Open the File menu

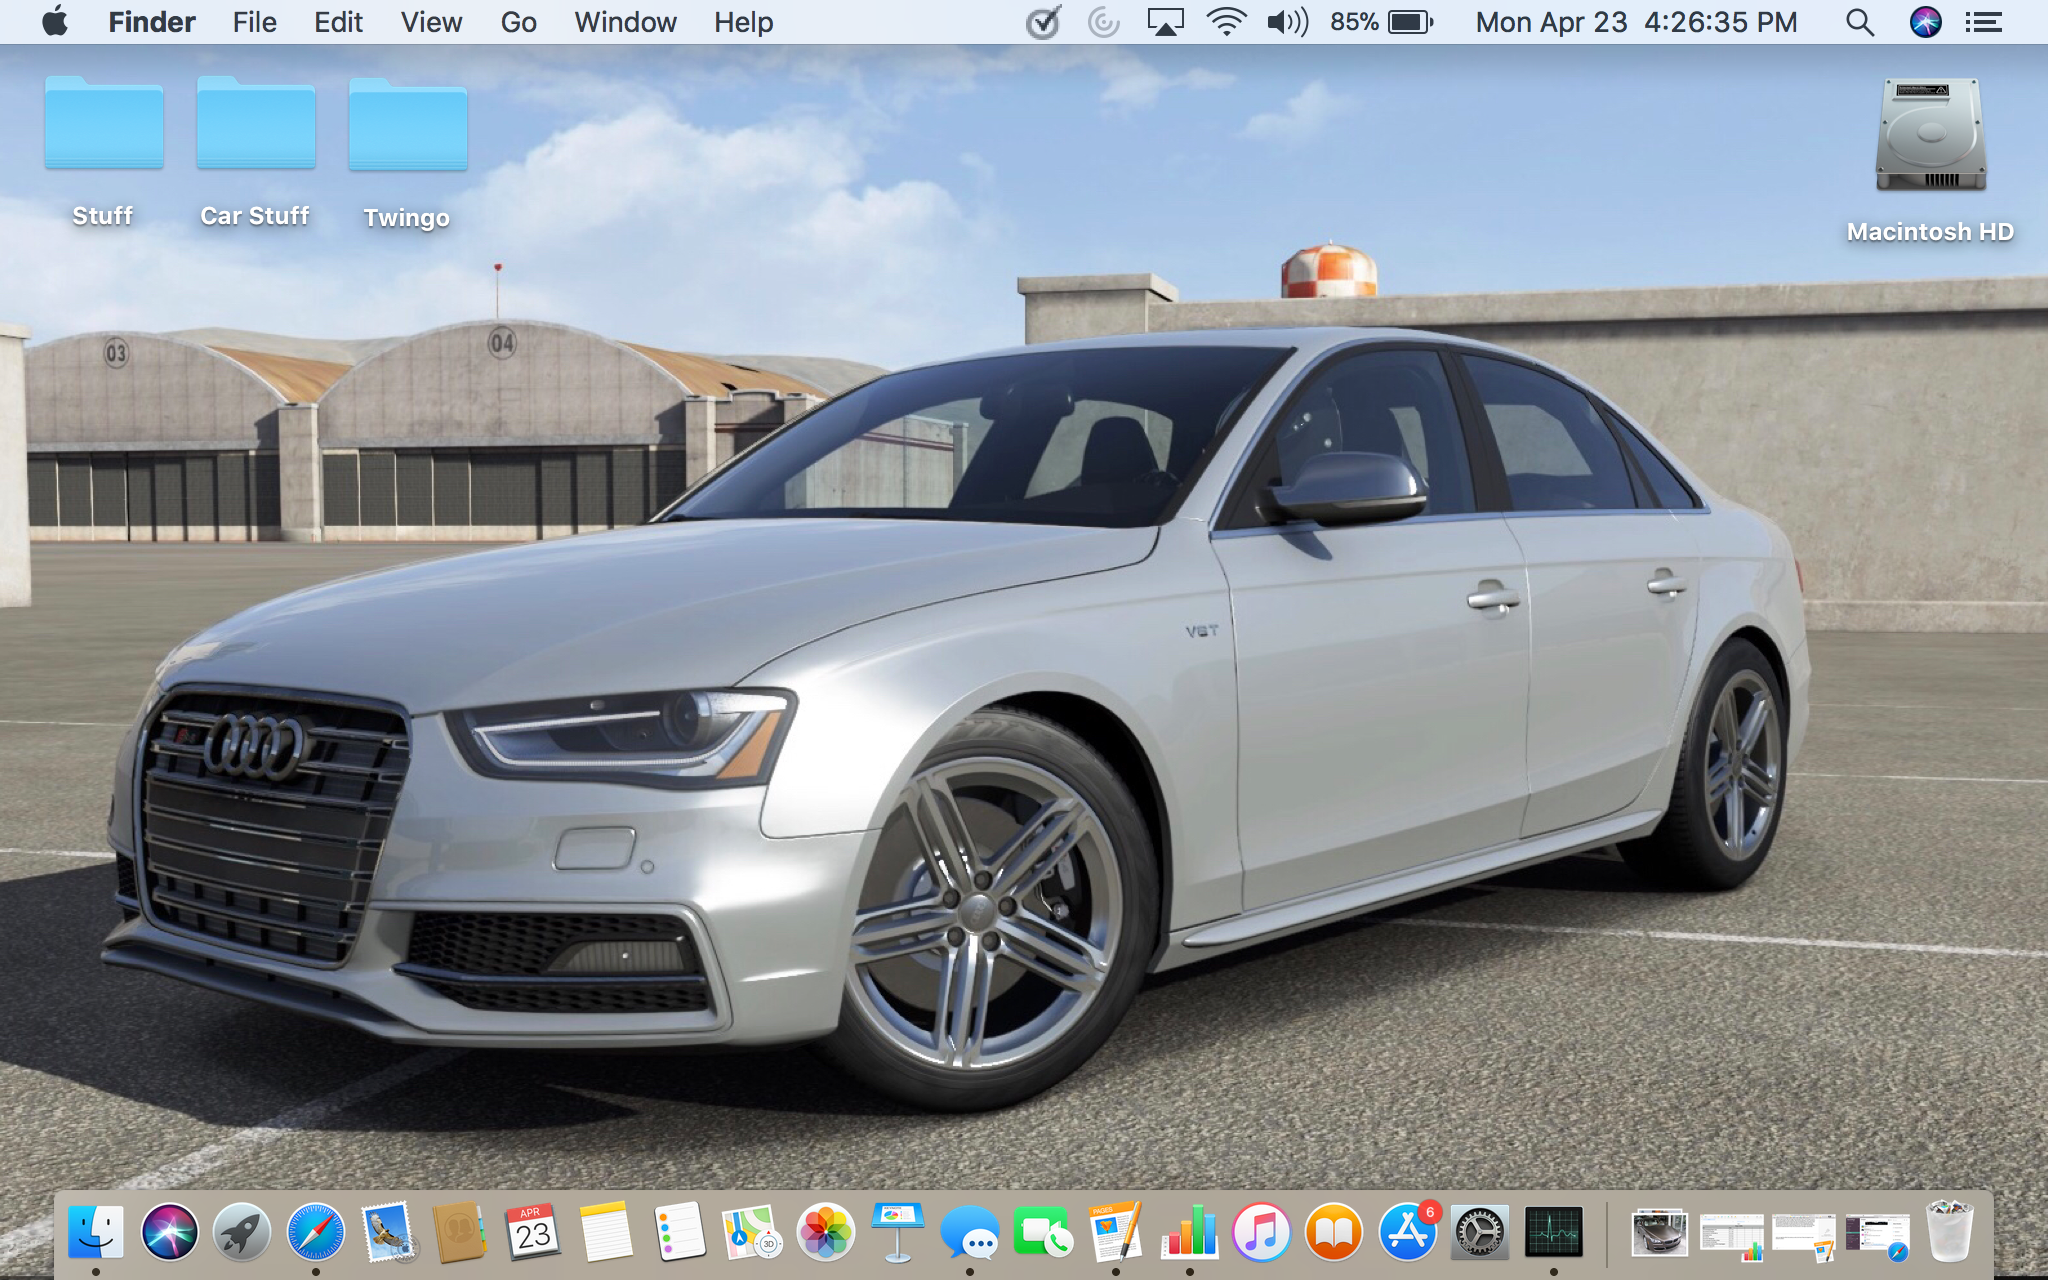[254, 22]
